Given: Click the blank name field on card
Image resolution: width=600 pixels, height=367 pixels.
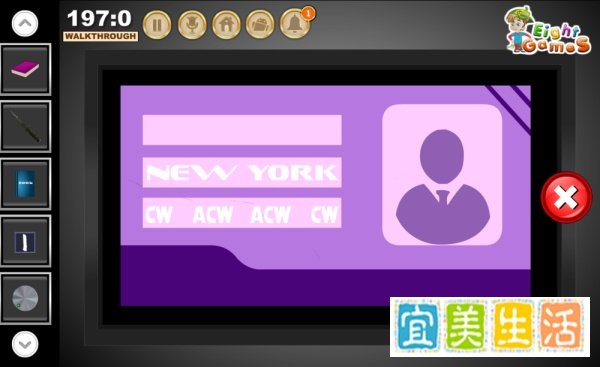Looking at the screenshot, I should tap(242, 130).
